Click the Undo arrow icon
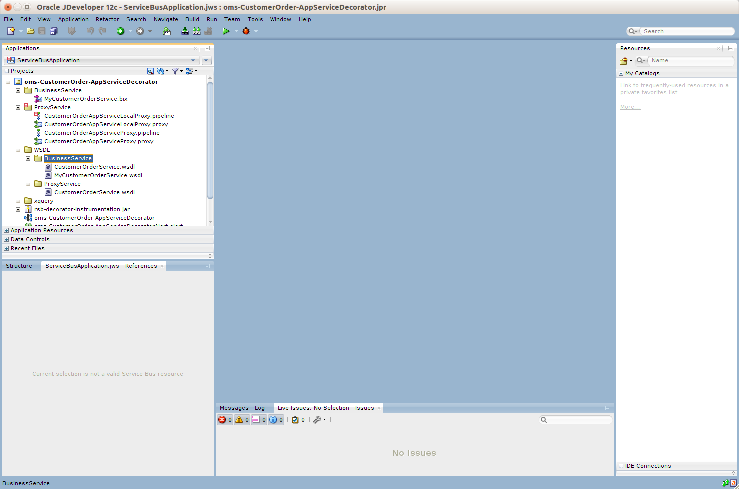739x489 pixels. pos(90,31)
